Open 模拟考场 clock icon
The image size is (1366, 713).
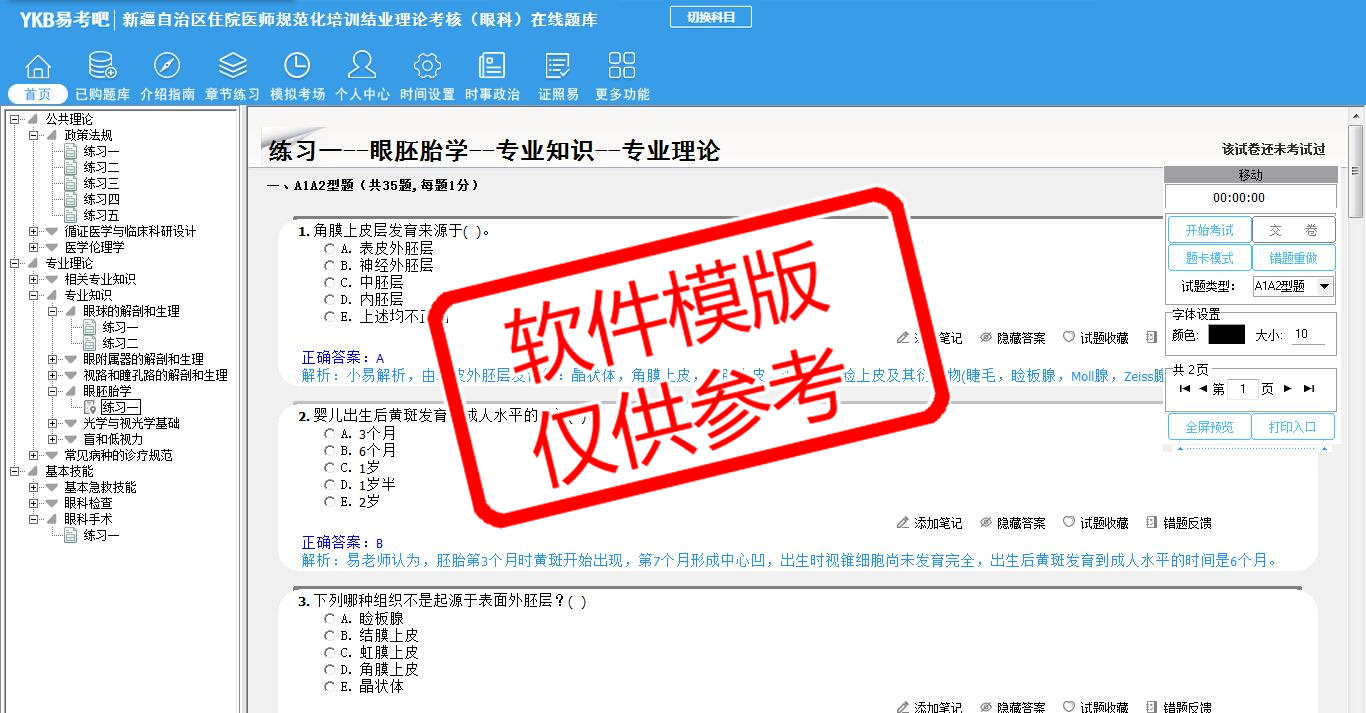pyautogui.click(x=297, y=67)
